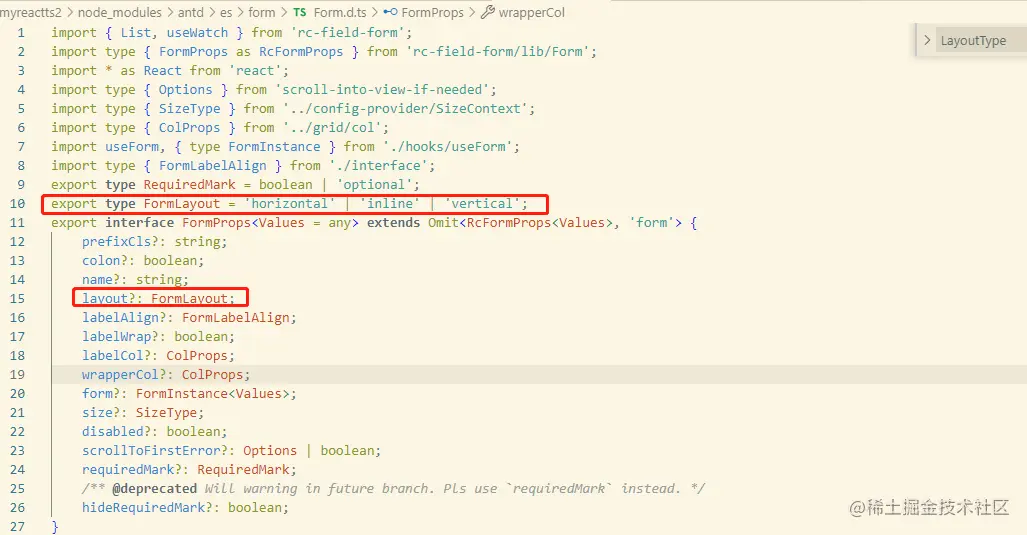Click the '@deprecated' comment tag

tap(155, 489)
